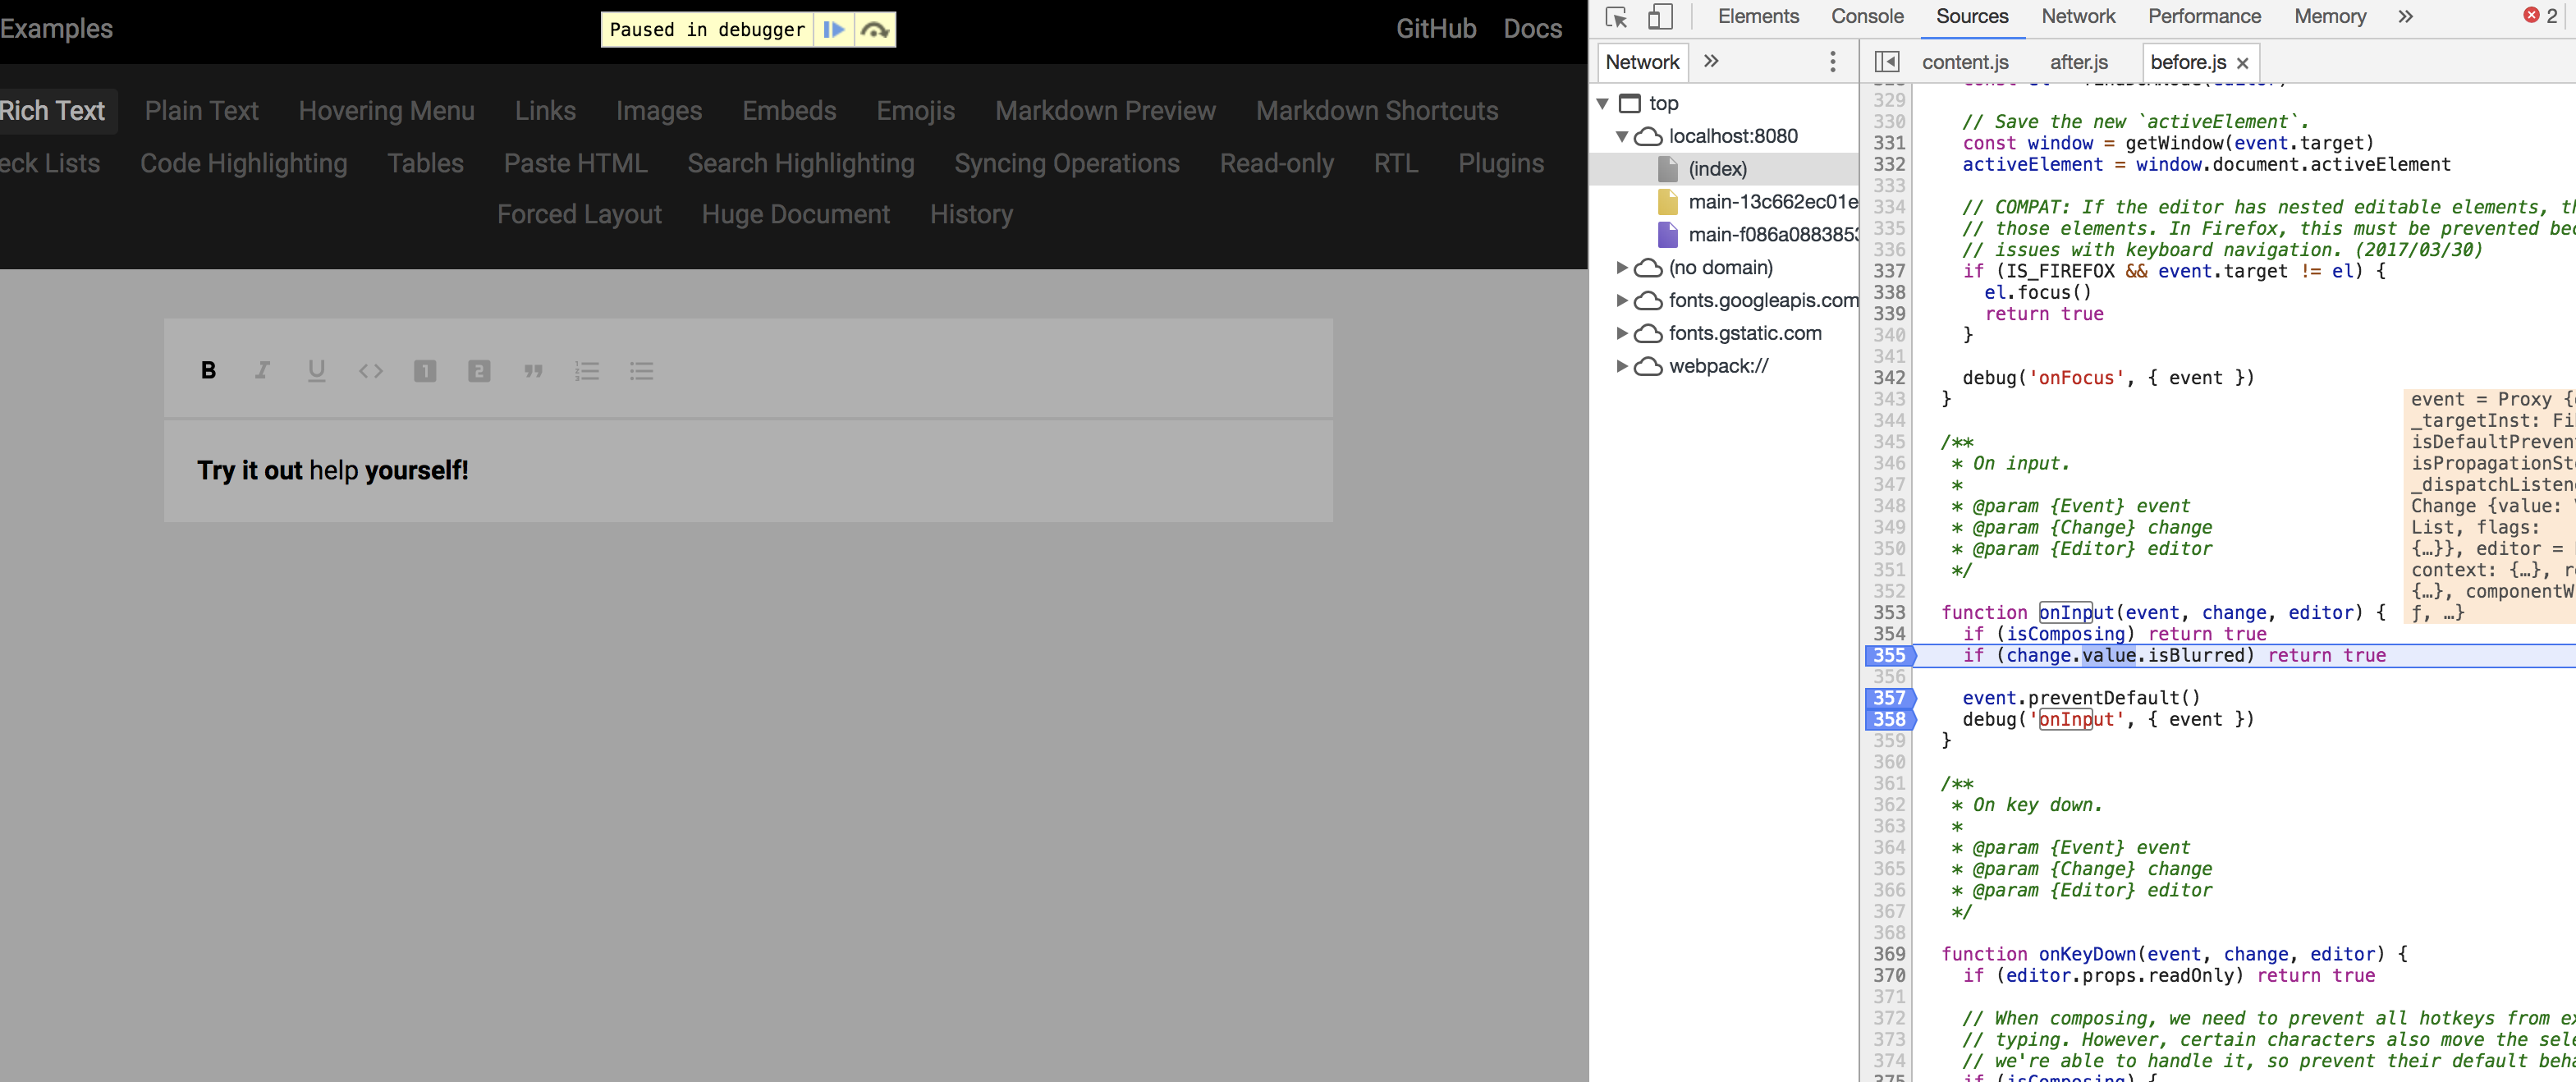Collapse the localhost:8080 tree node
The height and width of the screenshot is (1082, 2576).
coord(1621,136)
